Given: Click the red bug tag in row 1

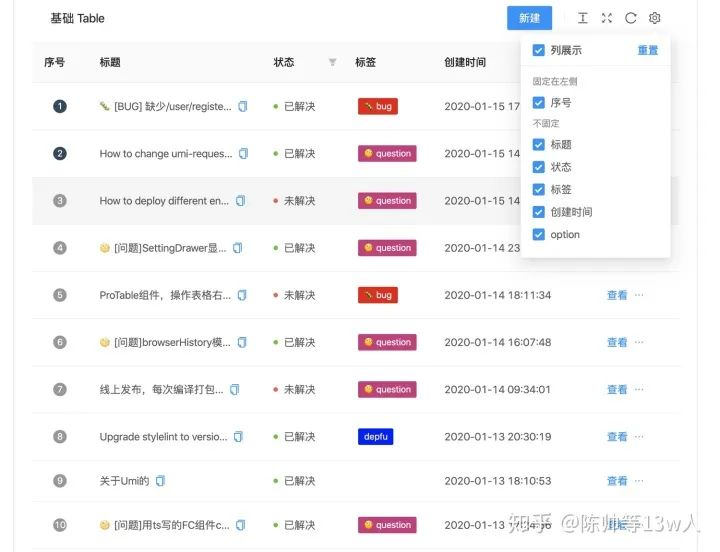Looking at the screenshot, I should pyautogui.click(x=378, y=107).
